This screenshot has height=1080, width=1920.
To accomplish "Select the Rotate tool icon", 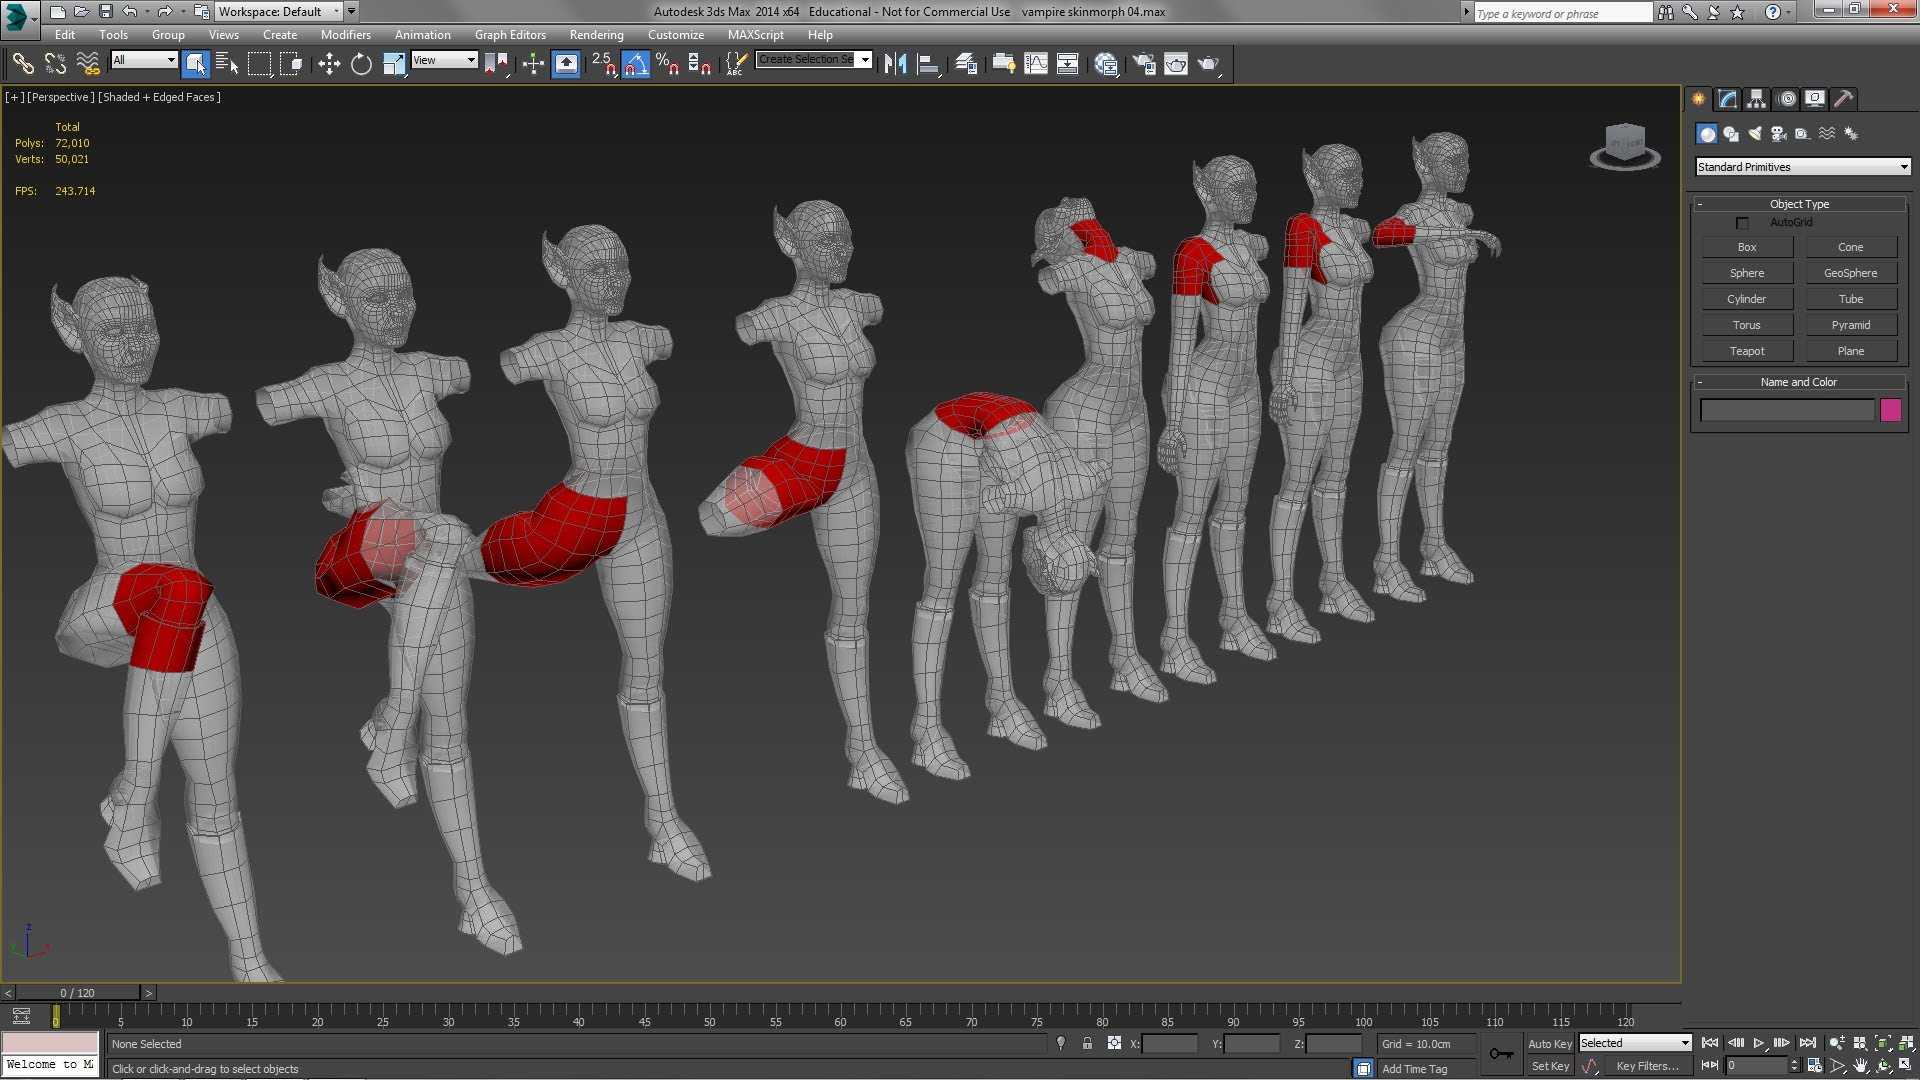I will pos(360,63).
